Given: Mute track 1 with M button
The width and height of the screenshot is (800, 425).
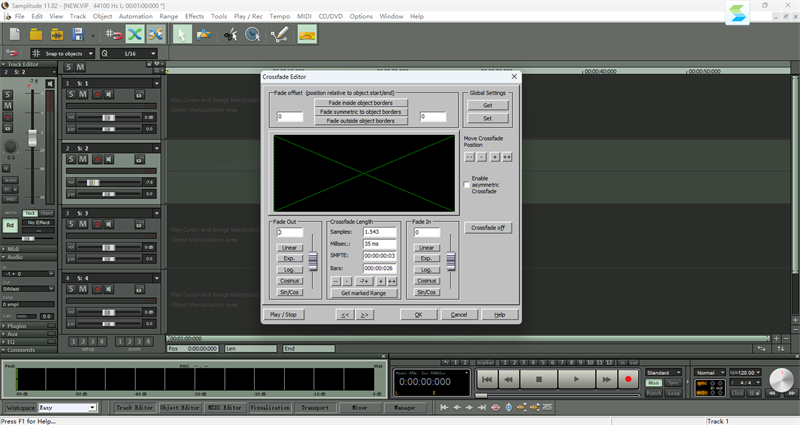Looking at the screenshot, I should [83, 94].
